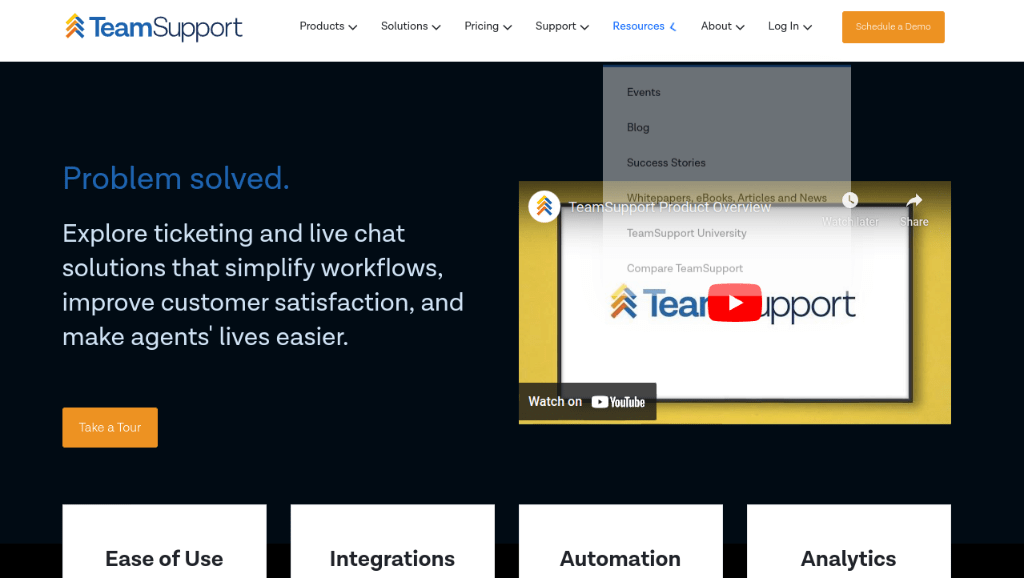Image resolution: width=1024 pixels, height=578 pixels.
Task: Expand the Solutions navigation menu
Action: [411, 26]
